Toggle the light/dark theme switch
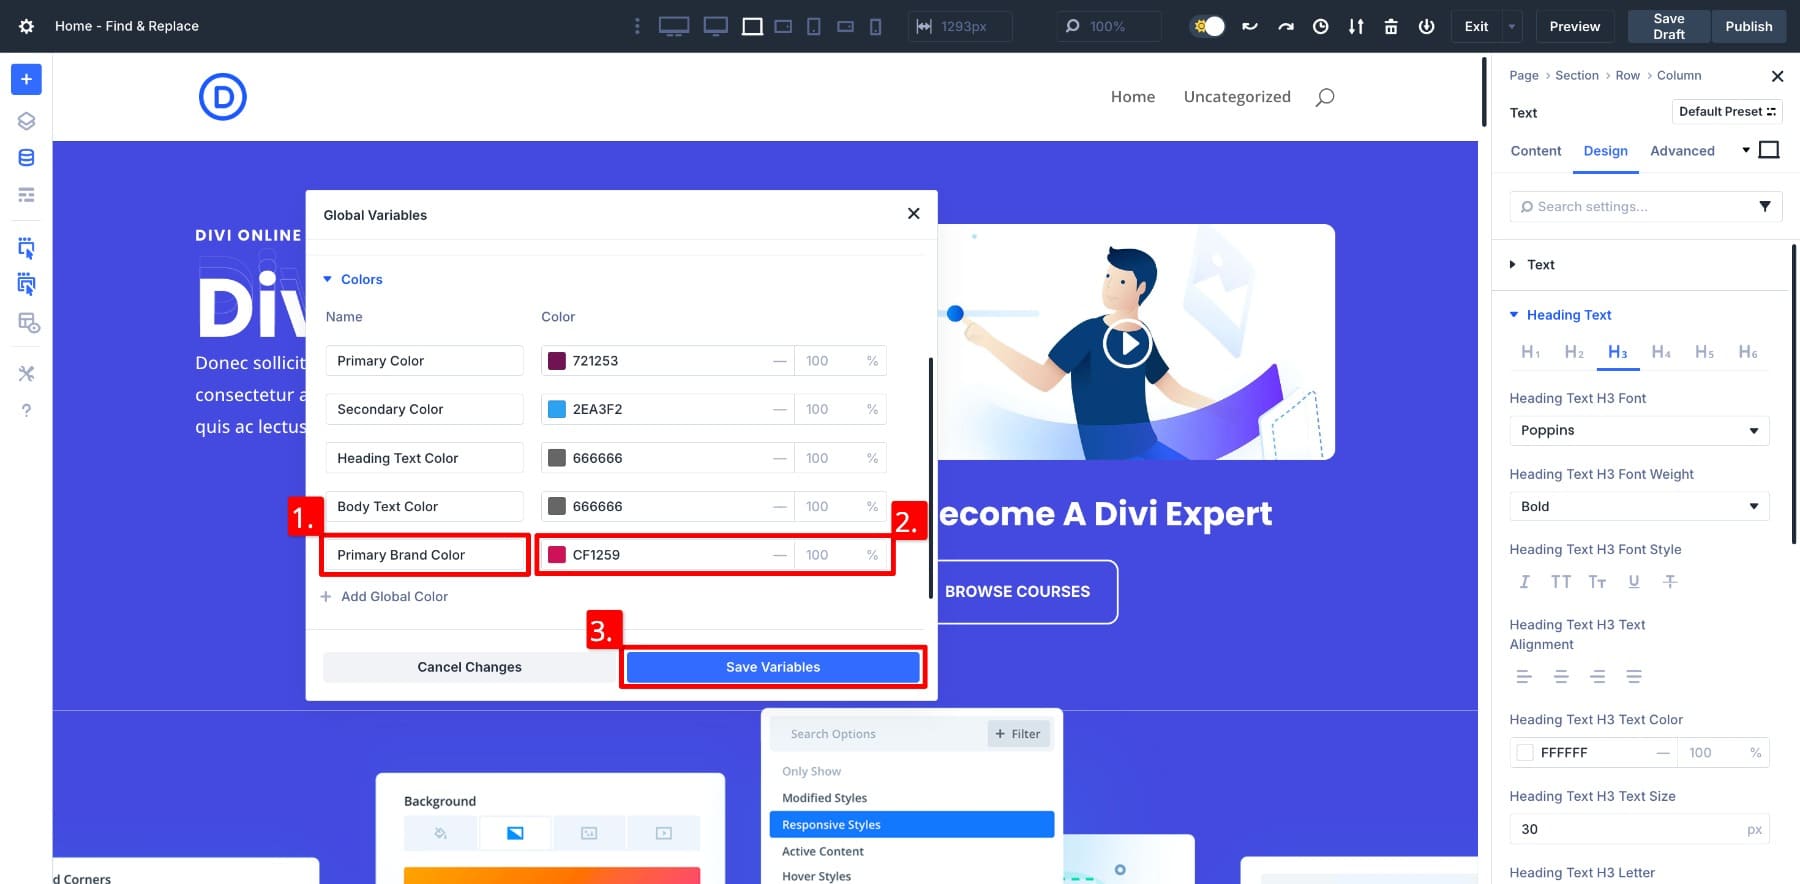Viewport: 1800px width, 884px height. pyautogui.click(x=1208, y=26)
